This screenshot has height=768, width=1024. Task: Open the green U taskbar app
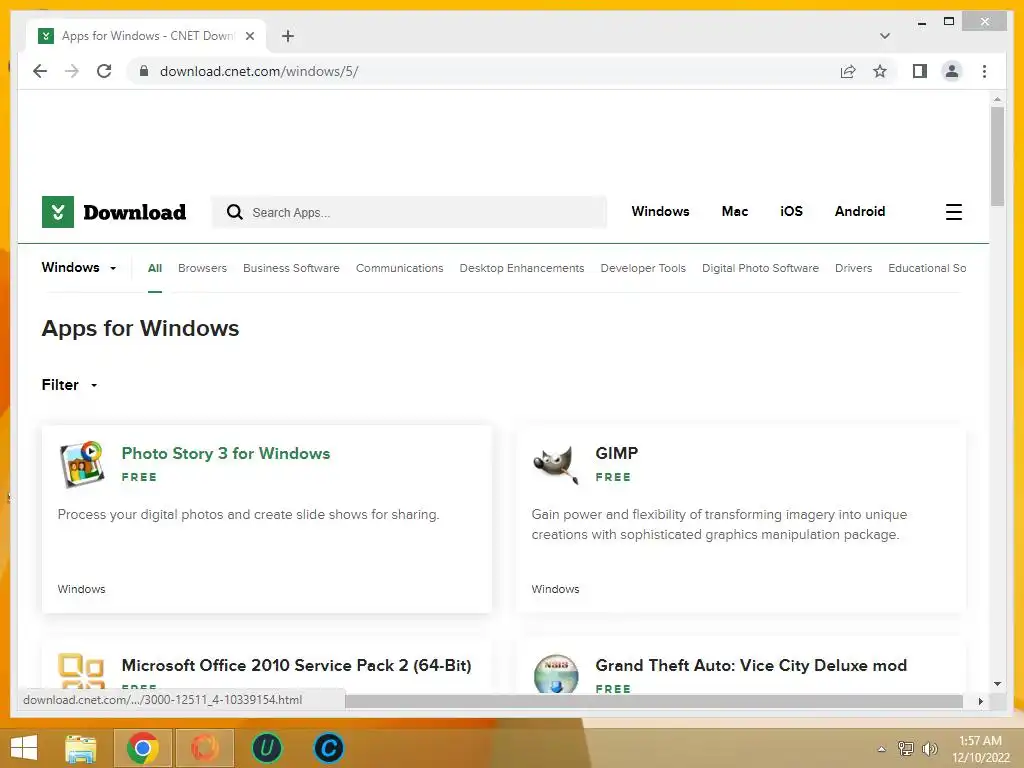click(266, 748)
